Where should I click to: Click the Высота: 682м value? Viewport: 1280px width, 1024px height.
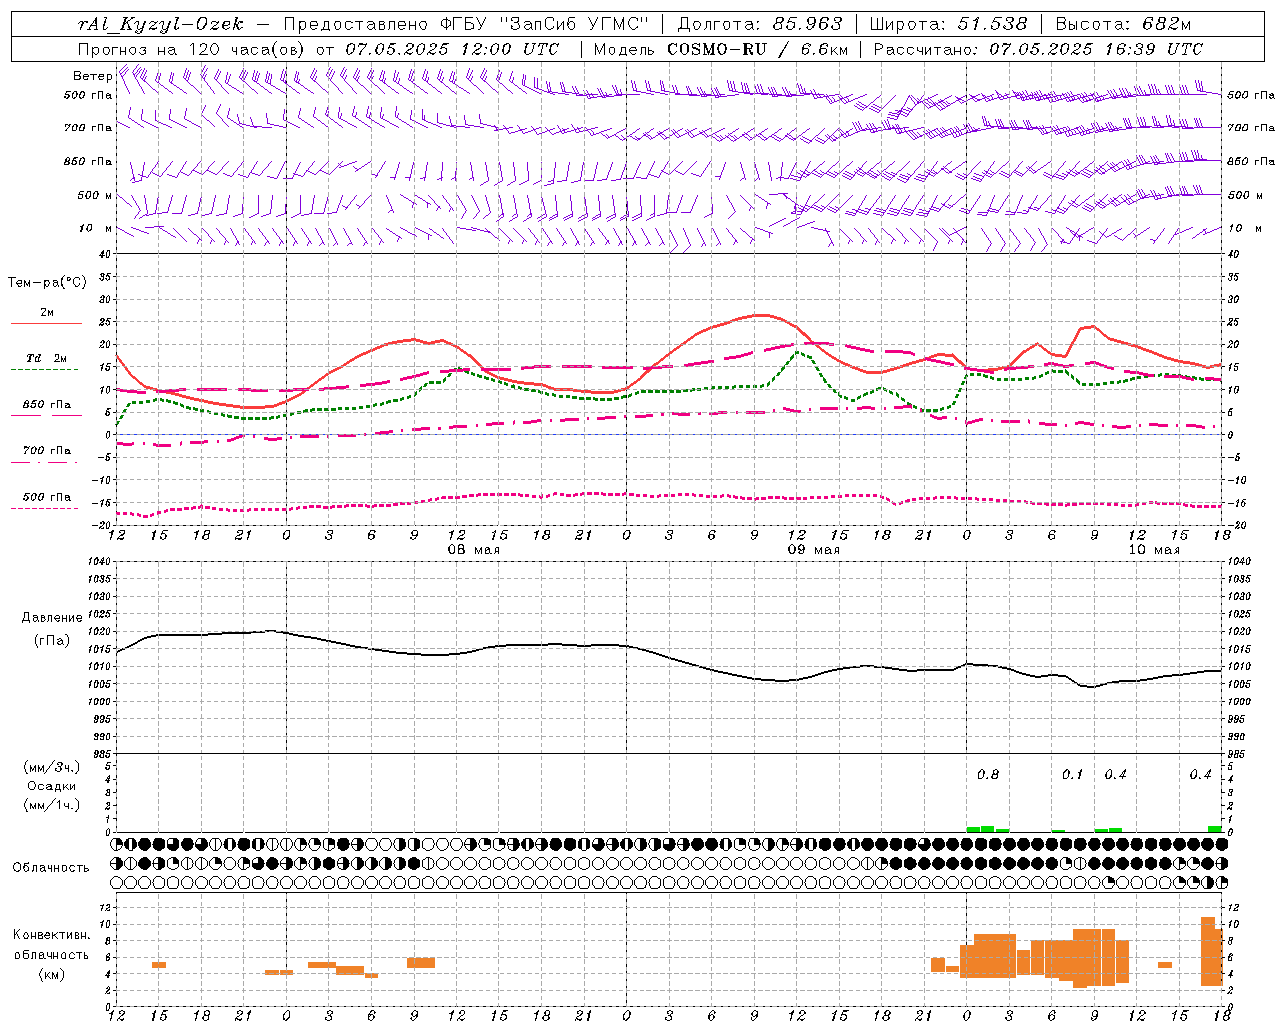point(1123,24)
